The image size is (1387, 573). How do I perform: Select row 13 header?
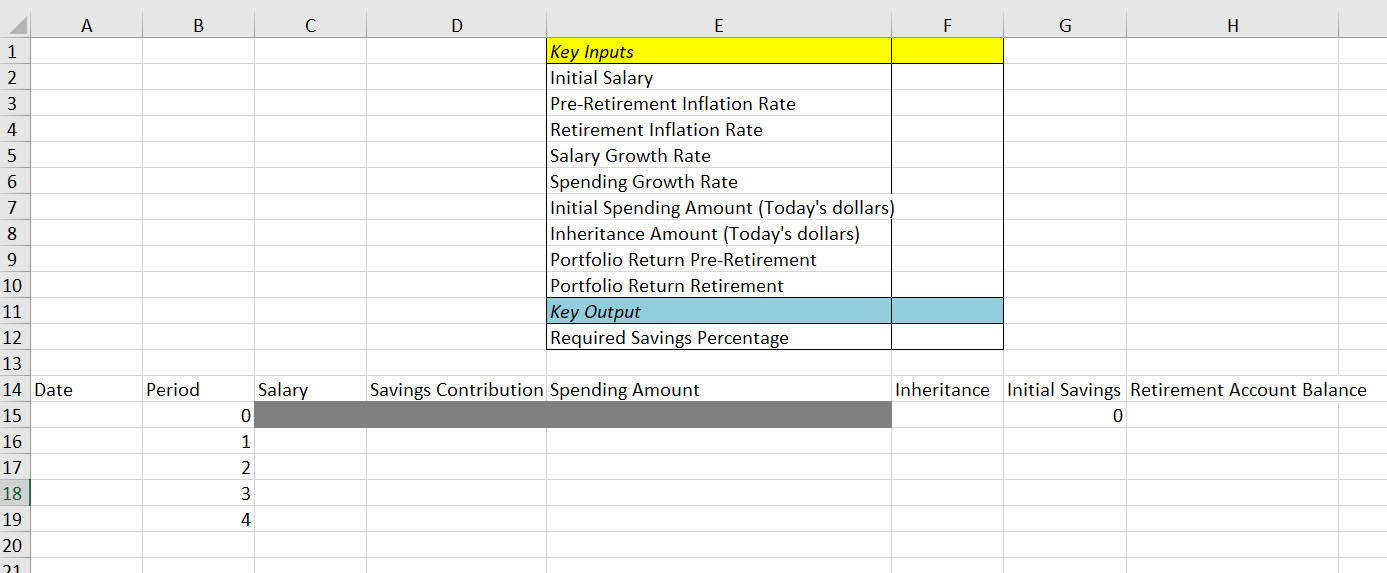point(15,364)
